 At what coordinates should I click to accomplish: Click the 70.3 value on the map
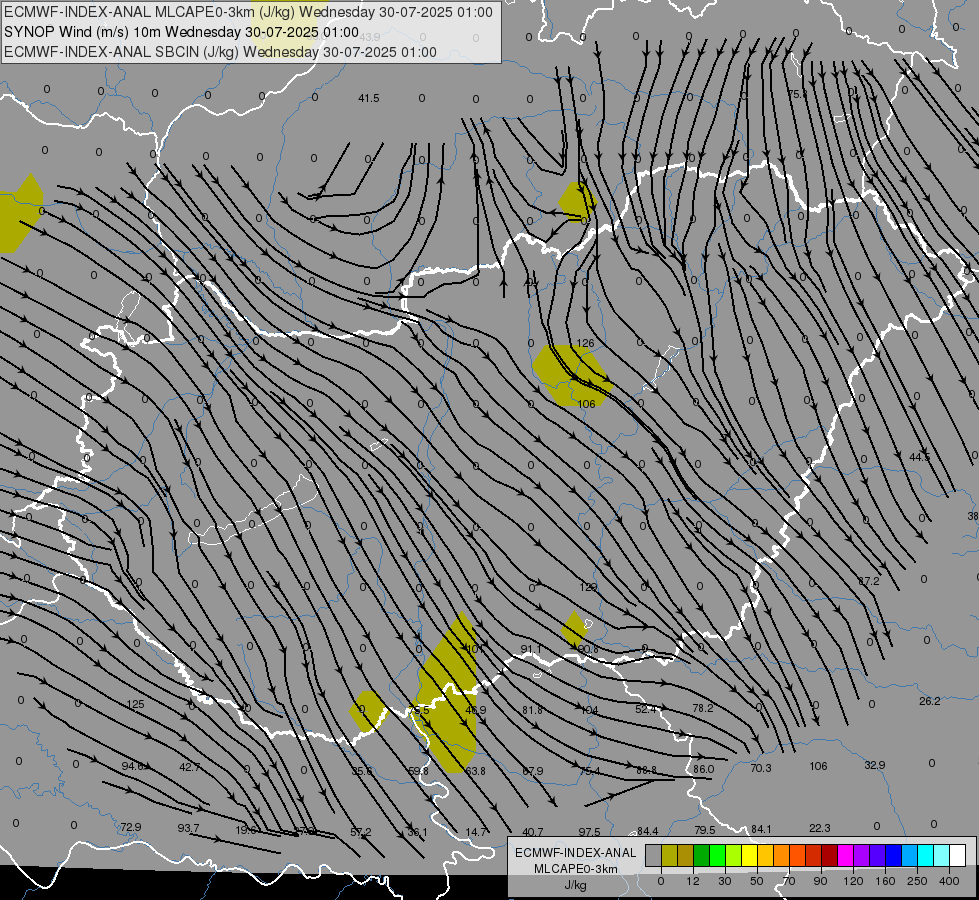click(x=761, y=768)
